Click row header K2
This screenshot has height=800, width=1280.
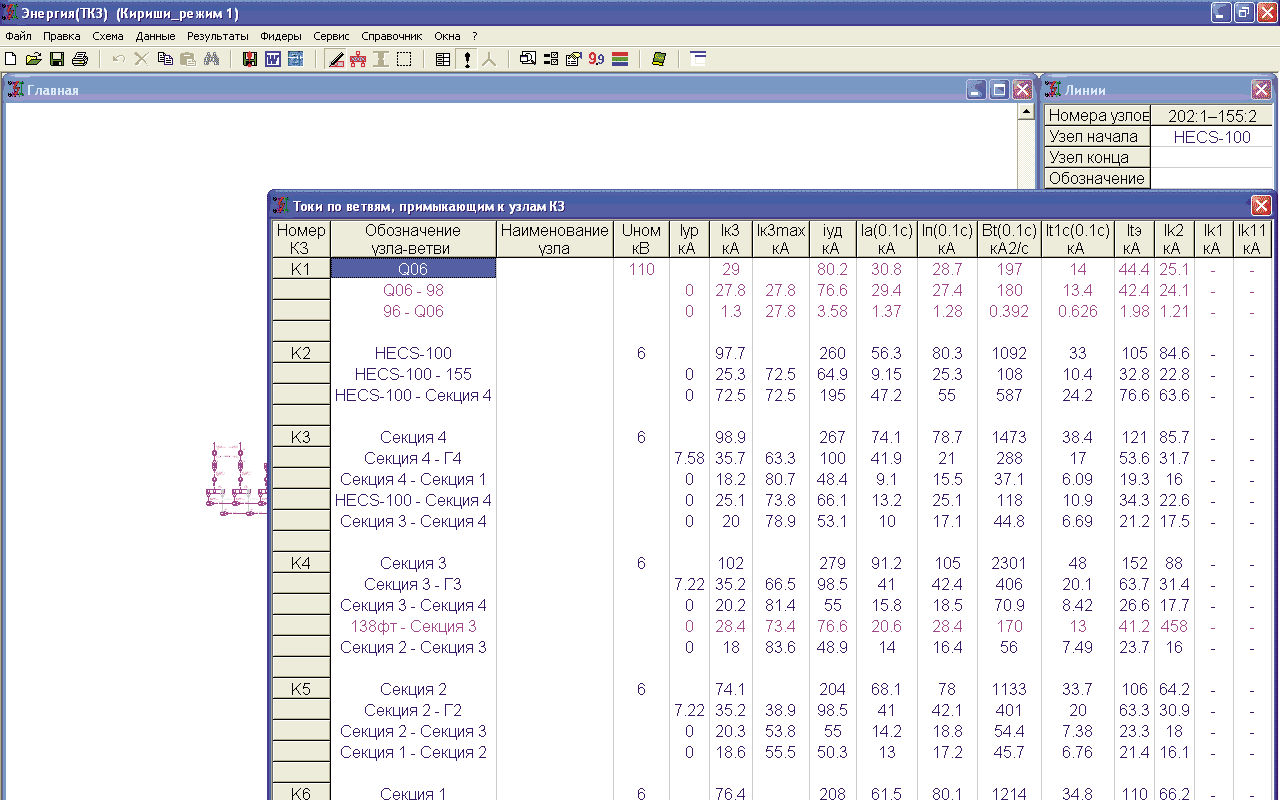point(301,353)
